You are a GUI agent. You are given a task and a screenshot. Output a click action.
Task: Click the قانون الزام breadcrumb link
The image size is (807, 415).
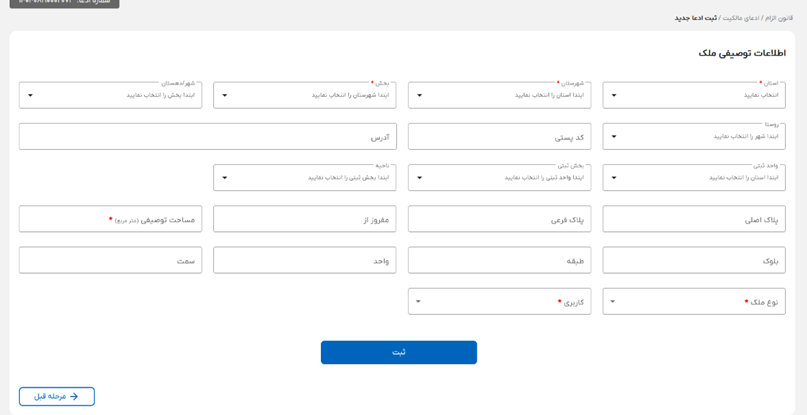point(778,18)
